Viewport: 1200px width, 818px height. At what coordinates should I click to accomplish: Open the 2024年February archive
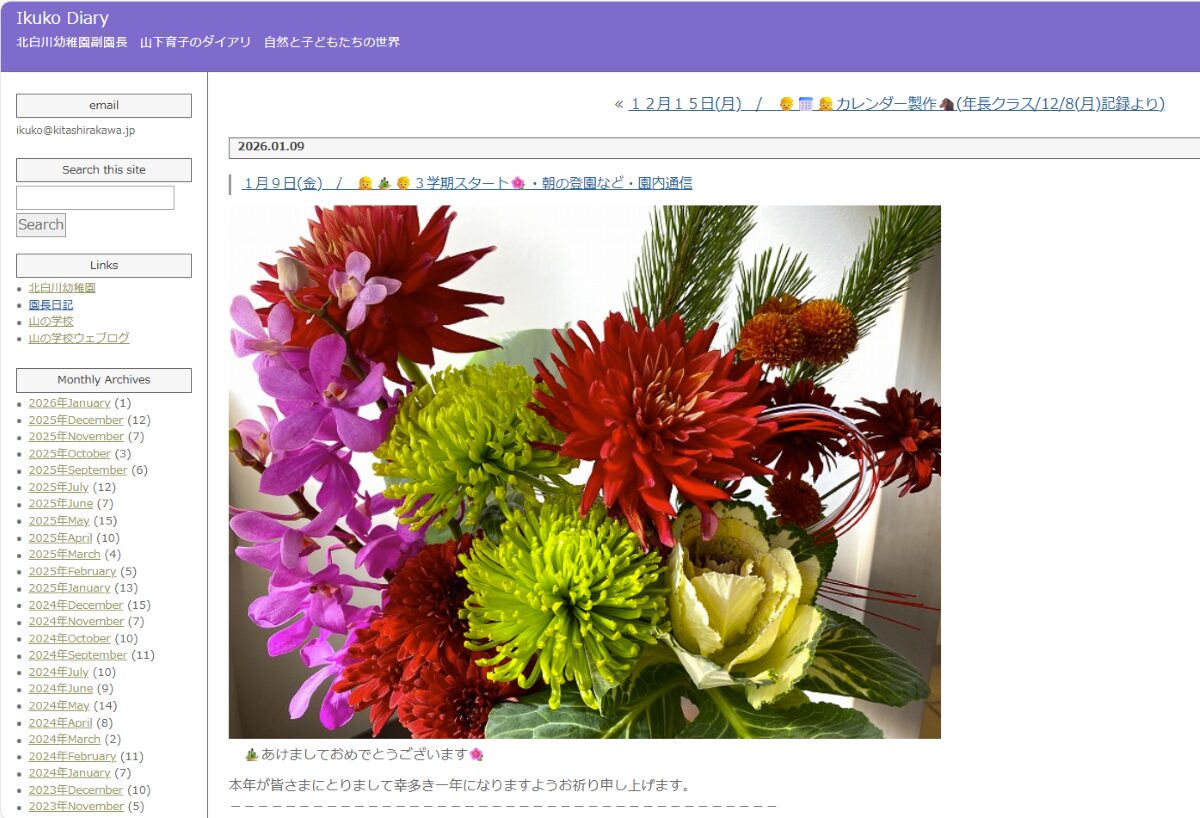[x=72, y=756]
